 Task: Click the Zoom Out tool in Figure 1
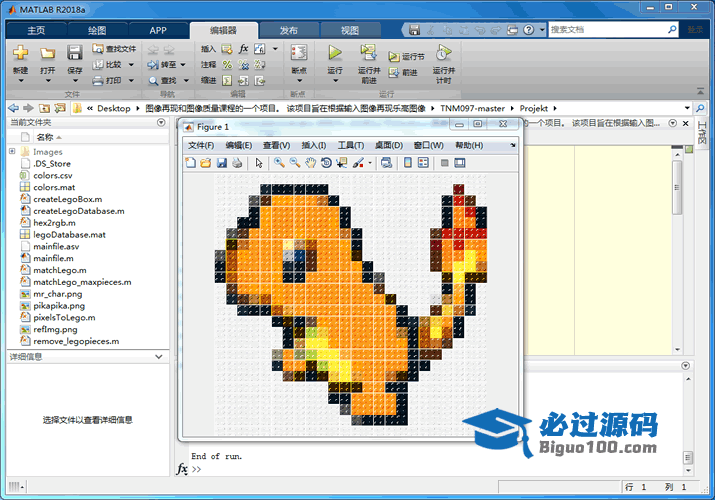pyautogui.click(x=295, y=163)
